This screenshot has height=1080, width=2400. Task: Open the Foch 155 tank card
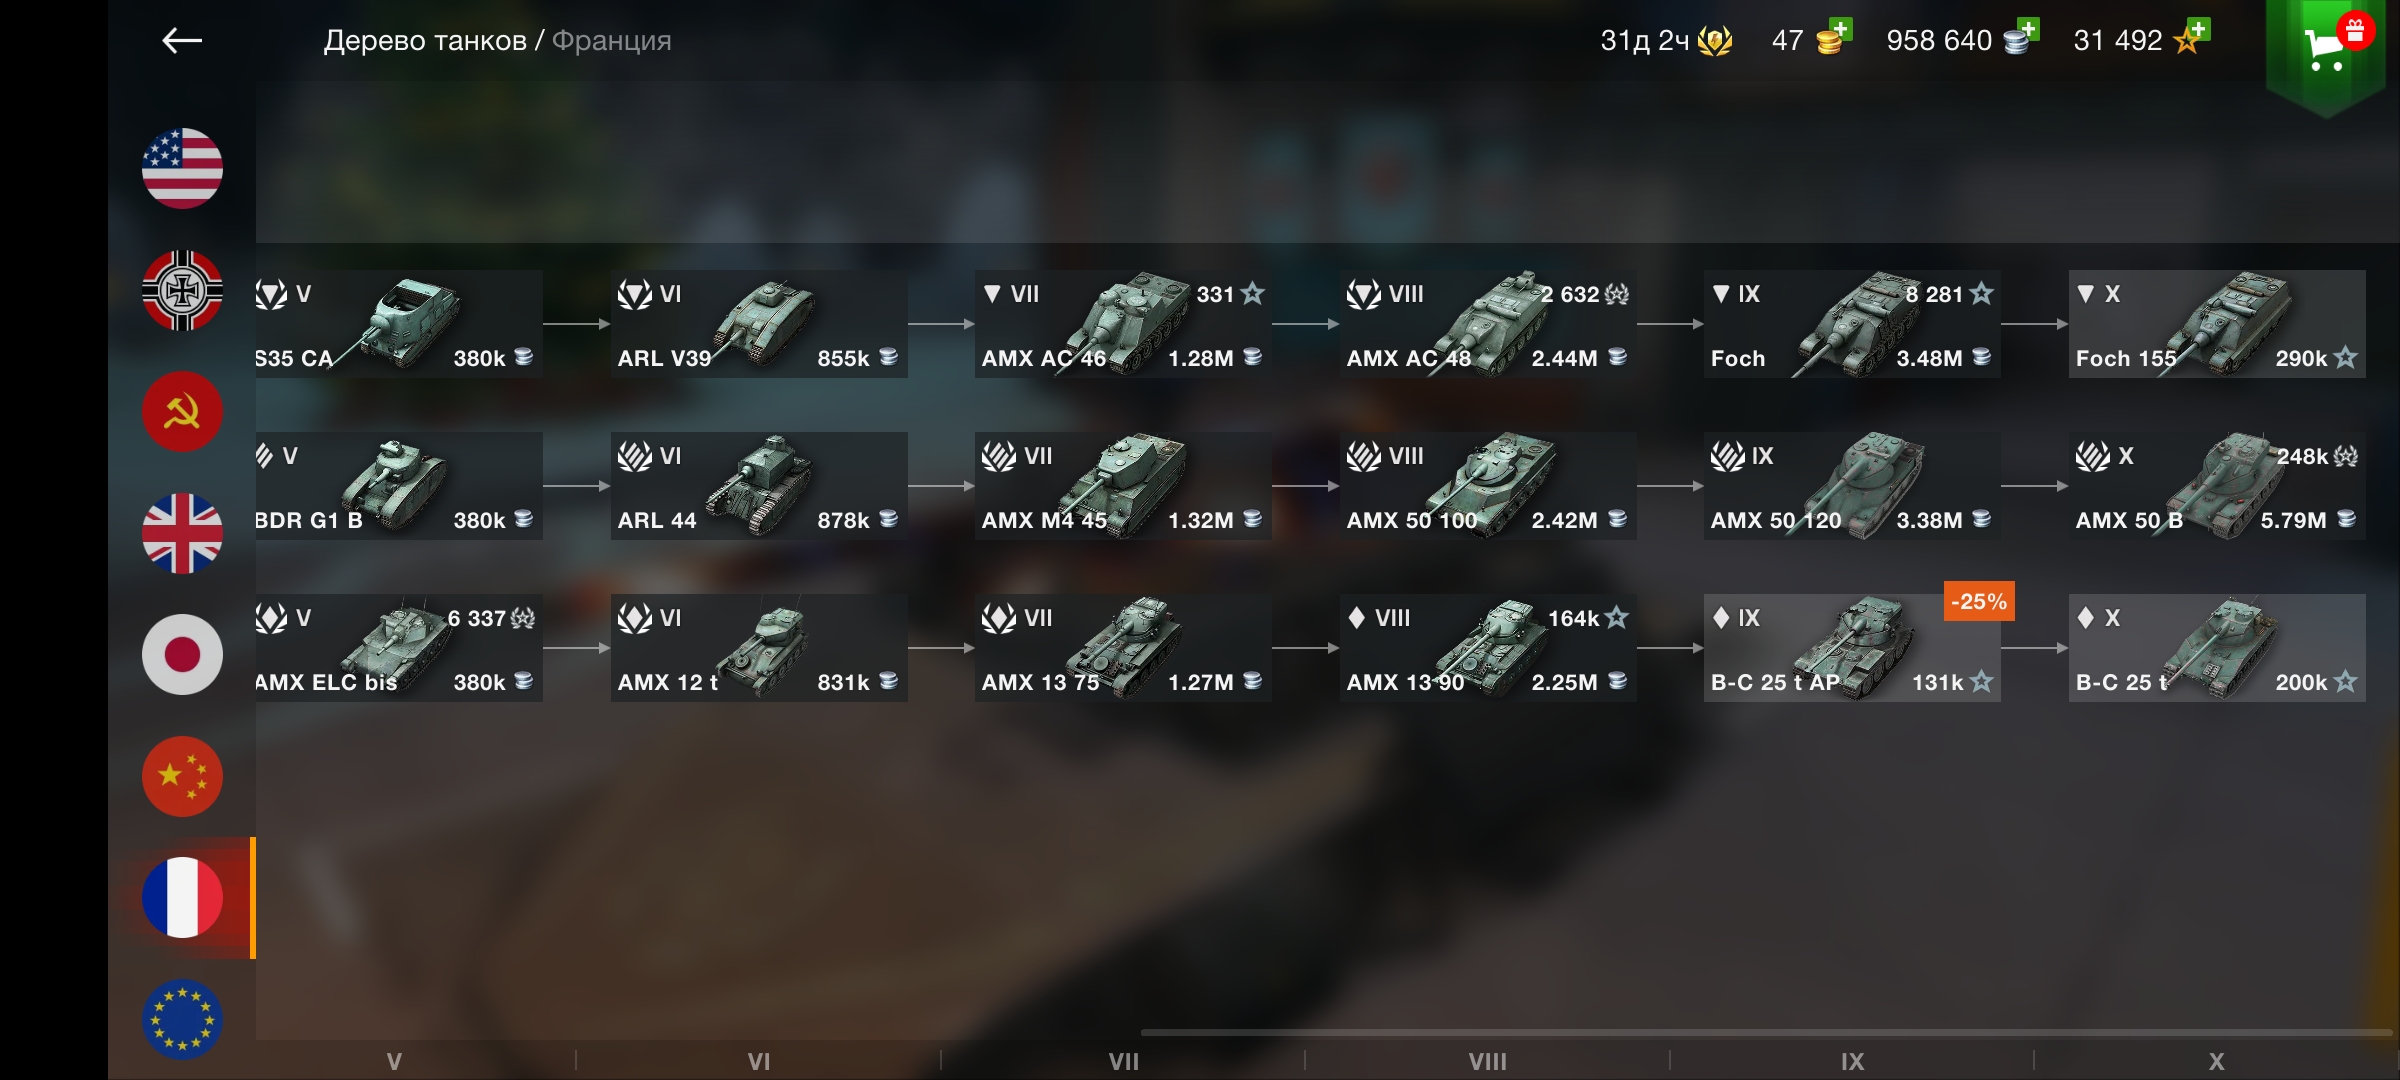click(x=2217, y=324)
